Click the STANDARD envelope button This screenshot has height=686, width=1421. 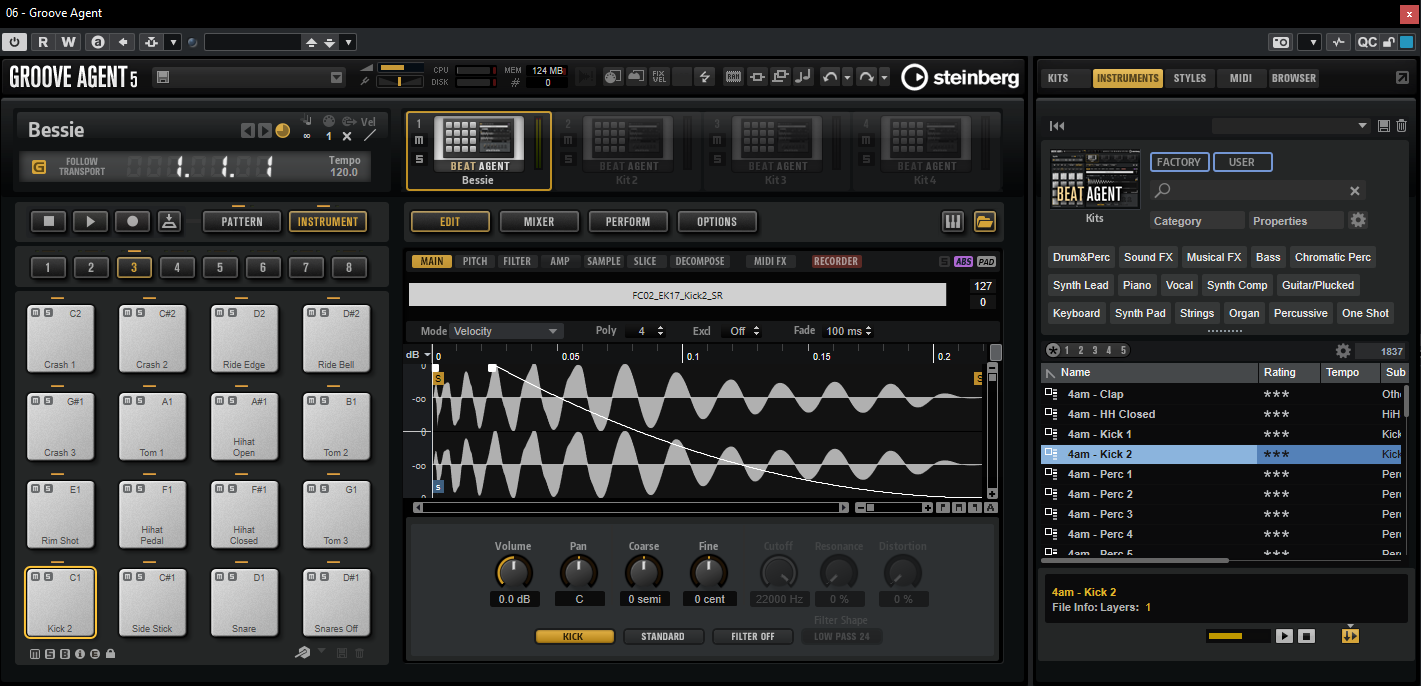[x=663, y=636]
